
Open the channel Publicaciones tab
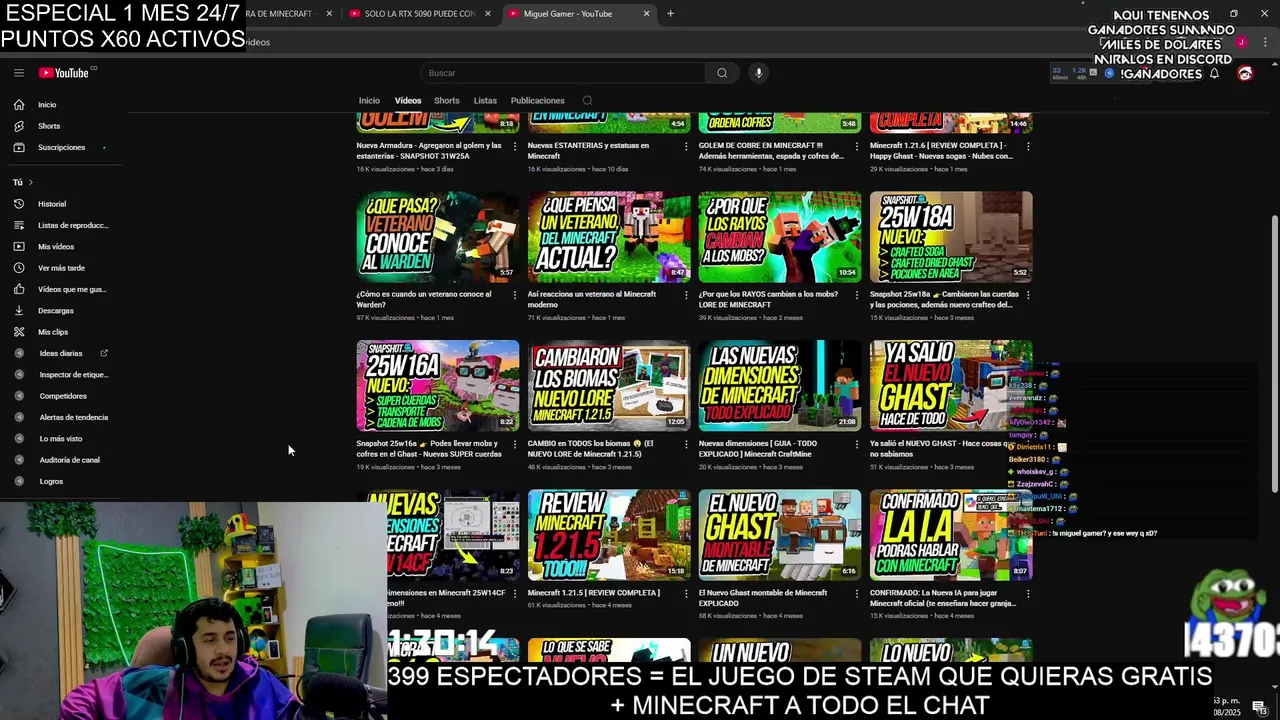click(x=538, y=100)
